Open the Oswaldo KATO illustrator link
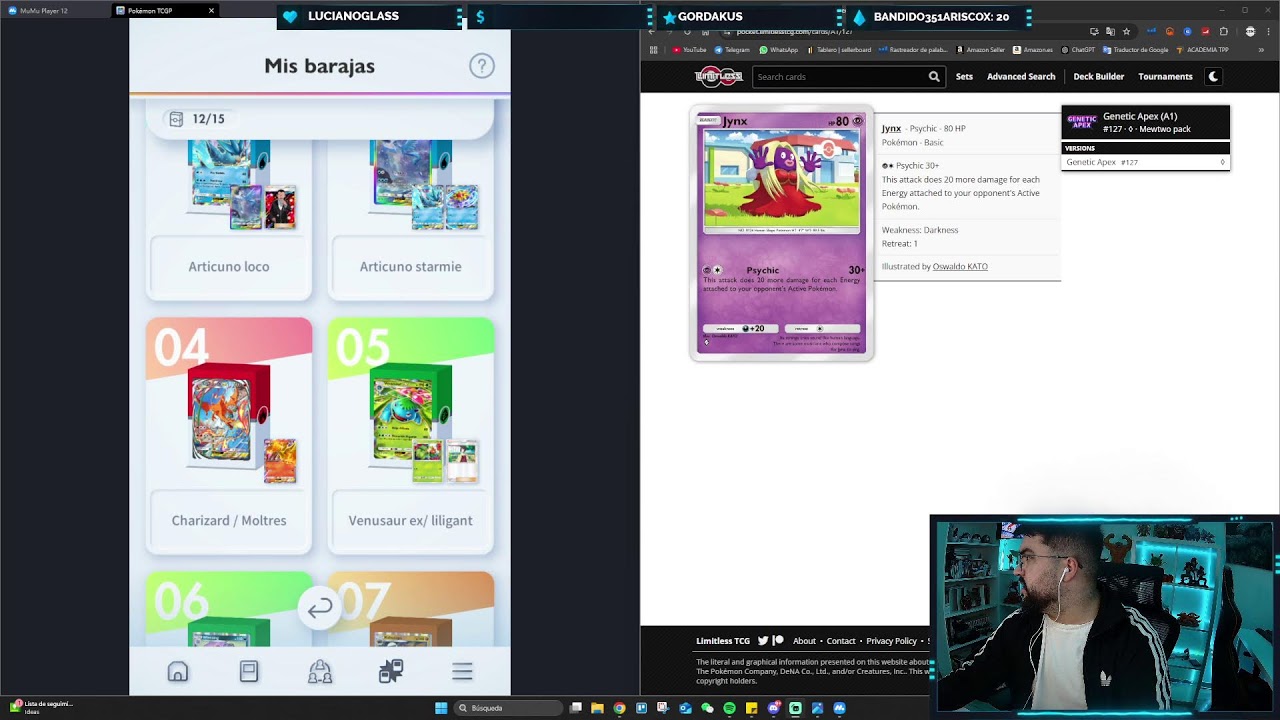This screenshot has height=720, width=1280. coord(960,266)
